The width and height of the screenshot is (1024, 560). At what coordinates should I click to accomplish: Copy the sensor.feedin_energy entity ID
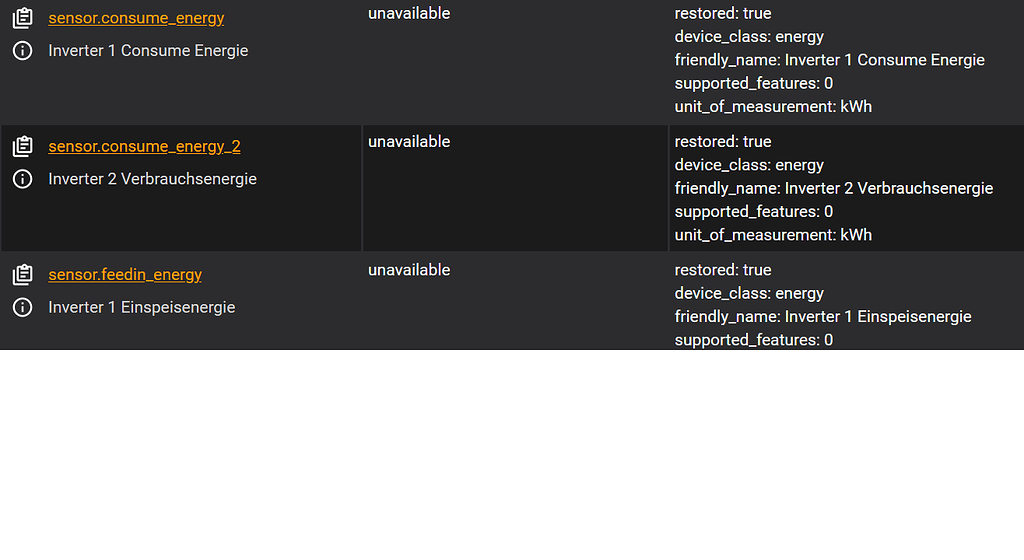coord(22,275)
